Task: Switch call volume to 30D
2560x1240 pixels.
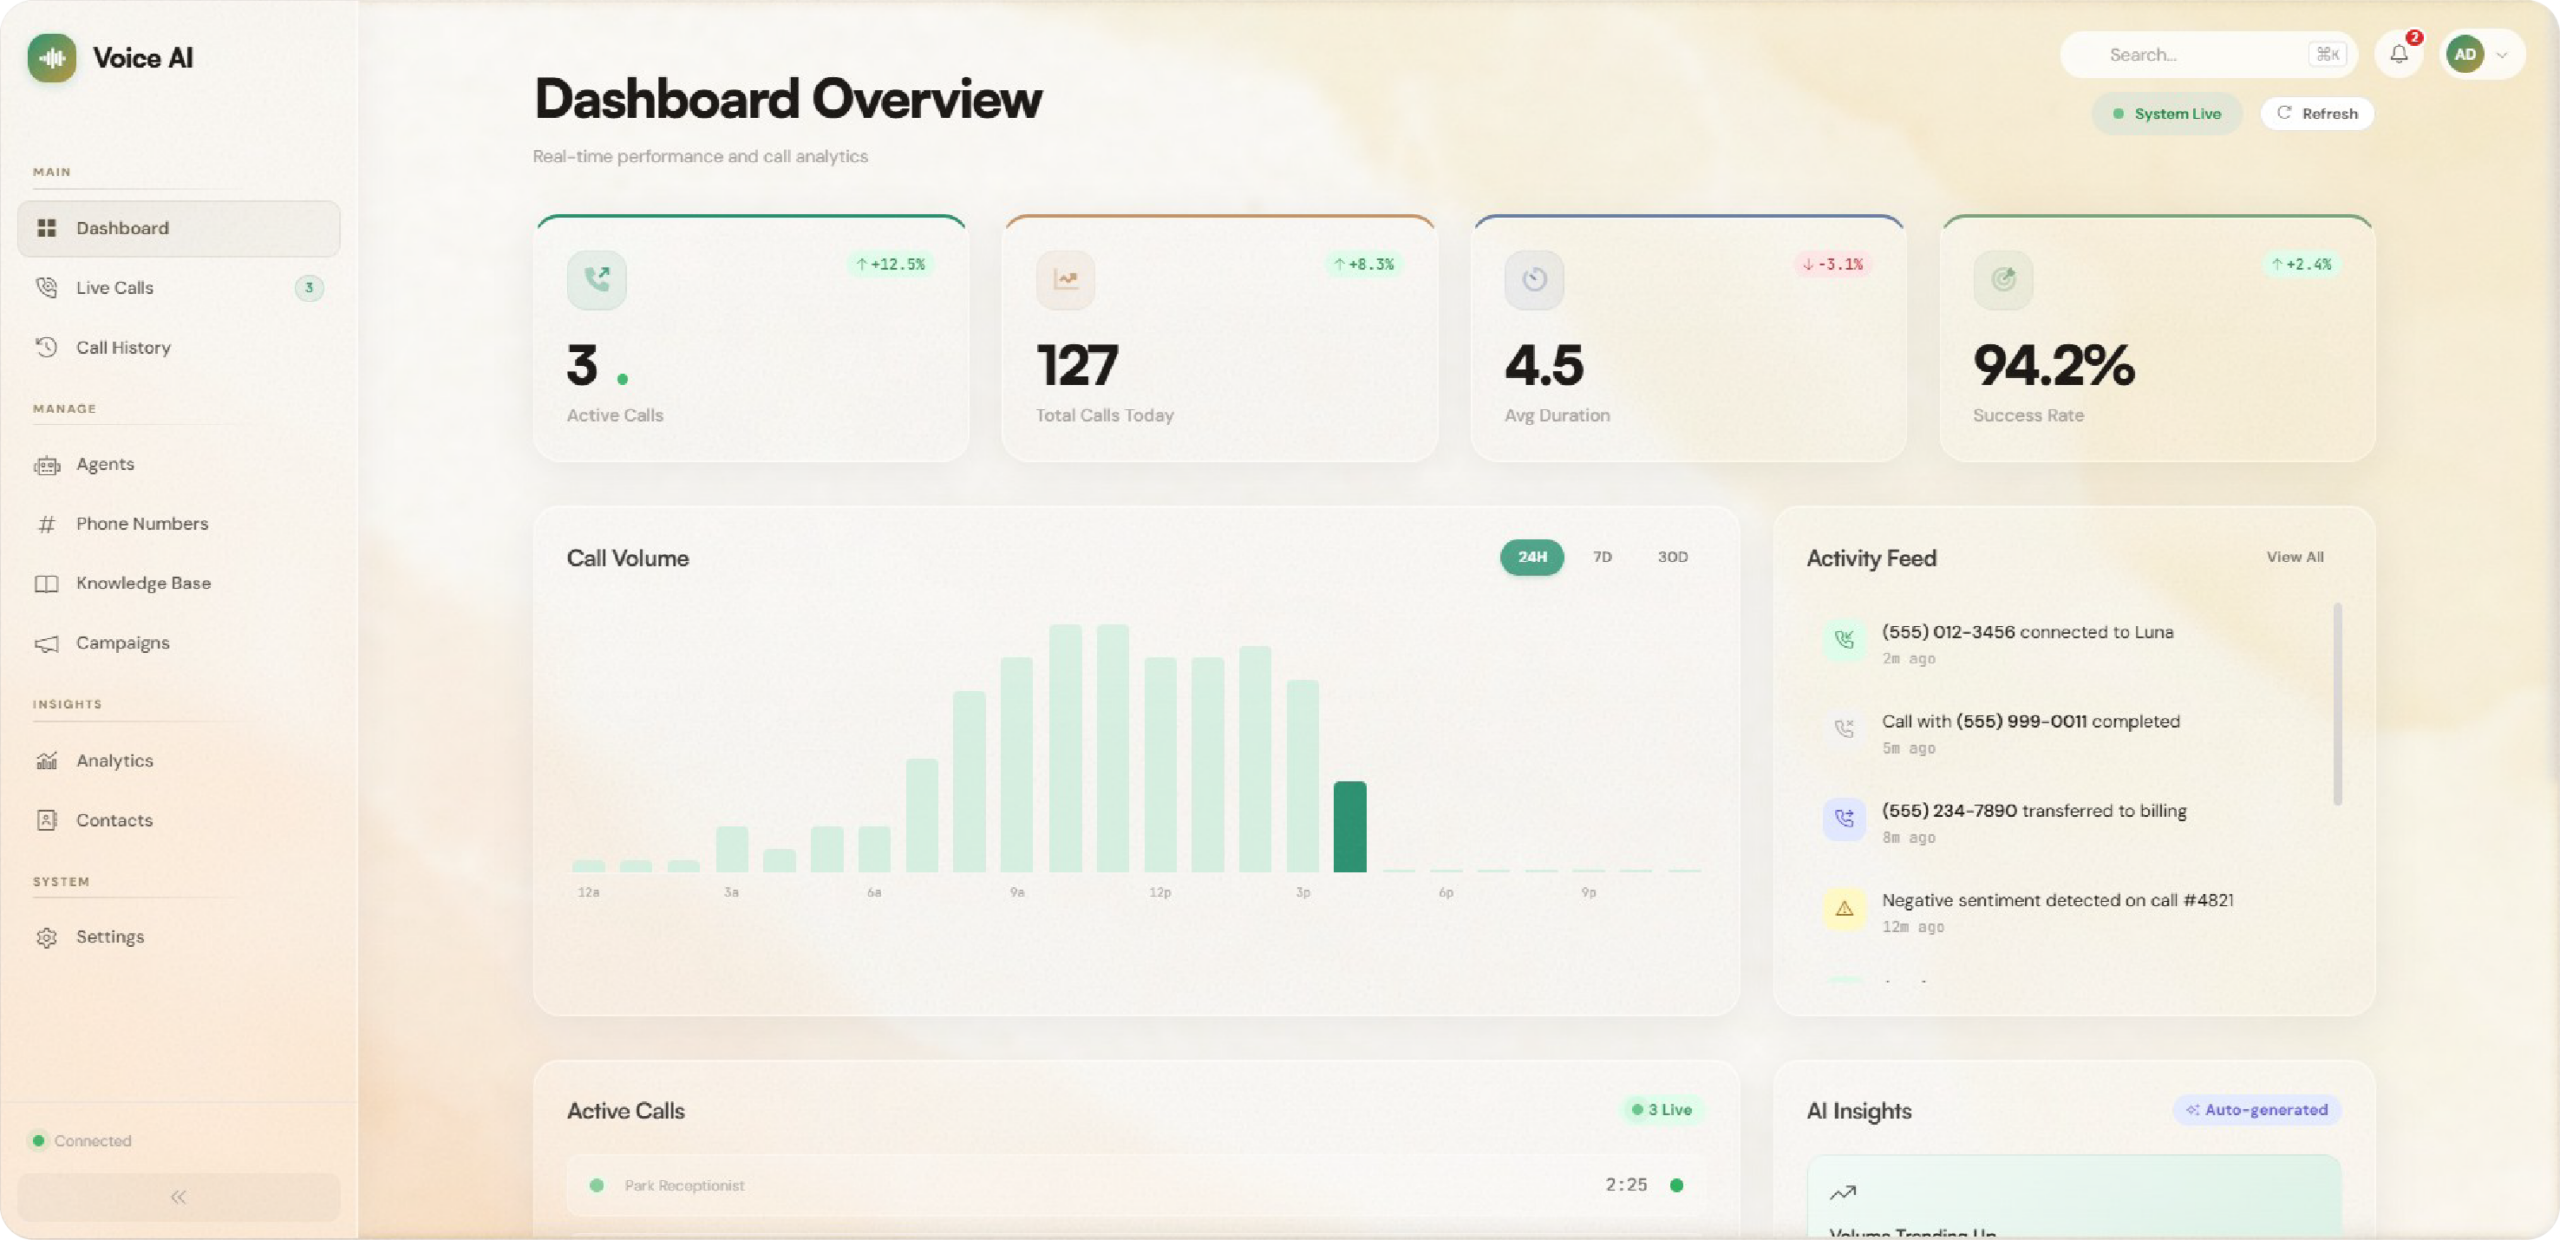Action: pos(1672,557)
